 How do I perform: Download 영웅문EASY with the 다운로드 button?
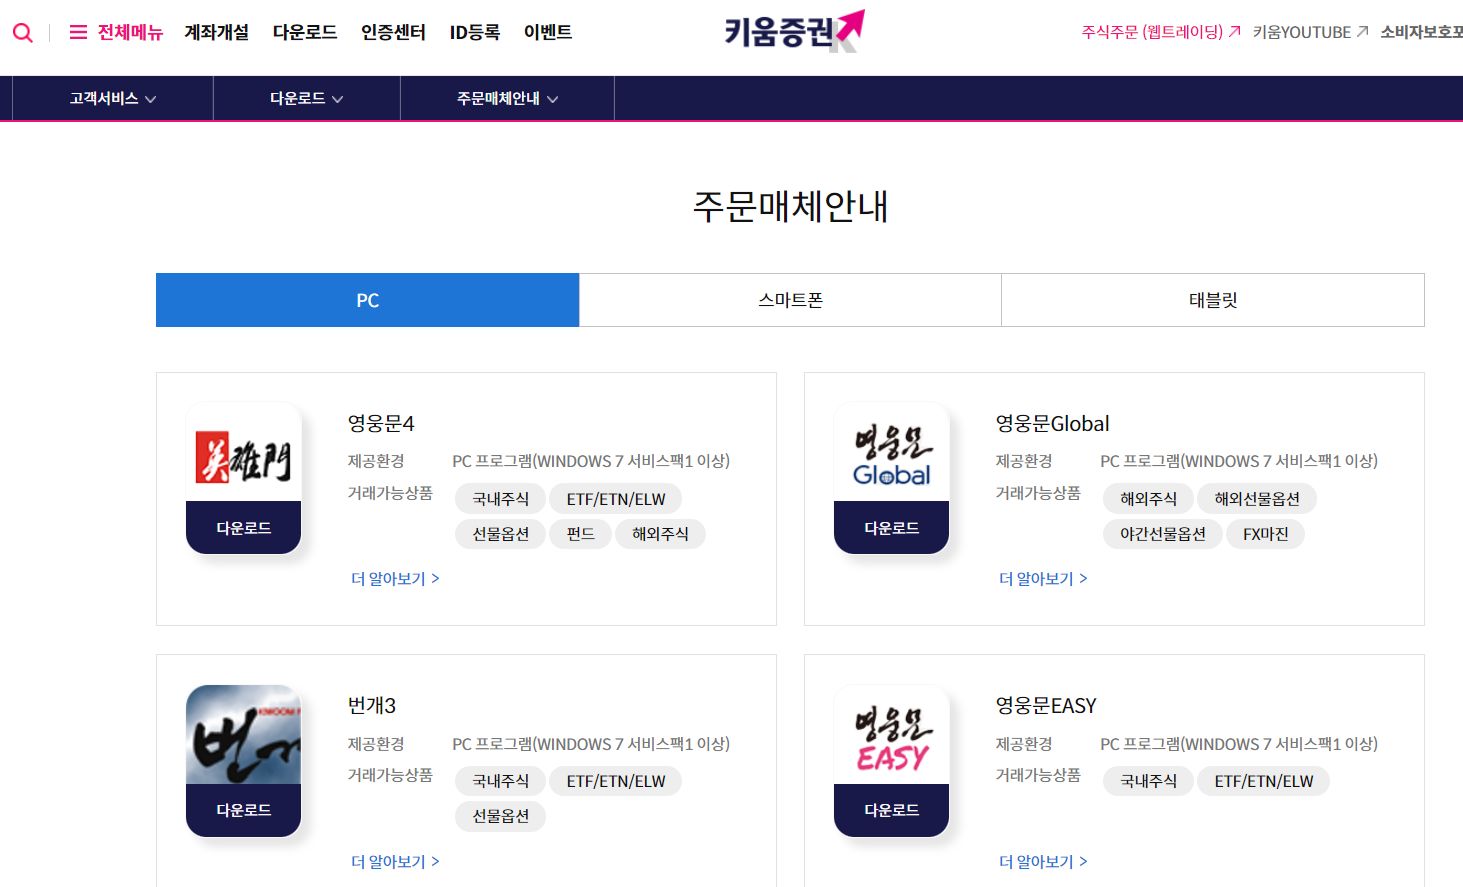(891, 810)
